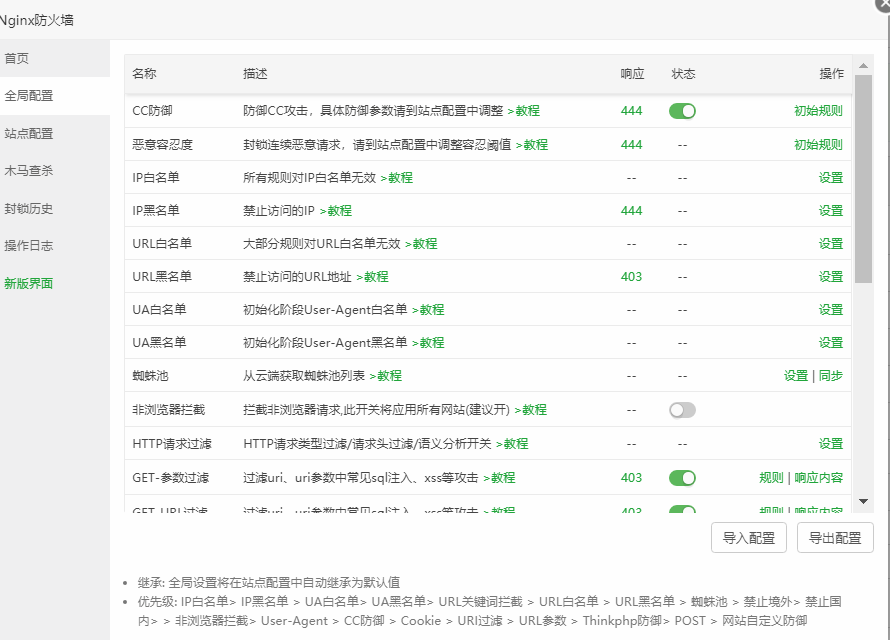Image resolution: width=890 pixels, height=640 pixels.
Task: Open the 教程 link for URL白名单
Action: 421,244
